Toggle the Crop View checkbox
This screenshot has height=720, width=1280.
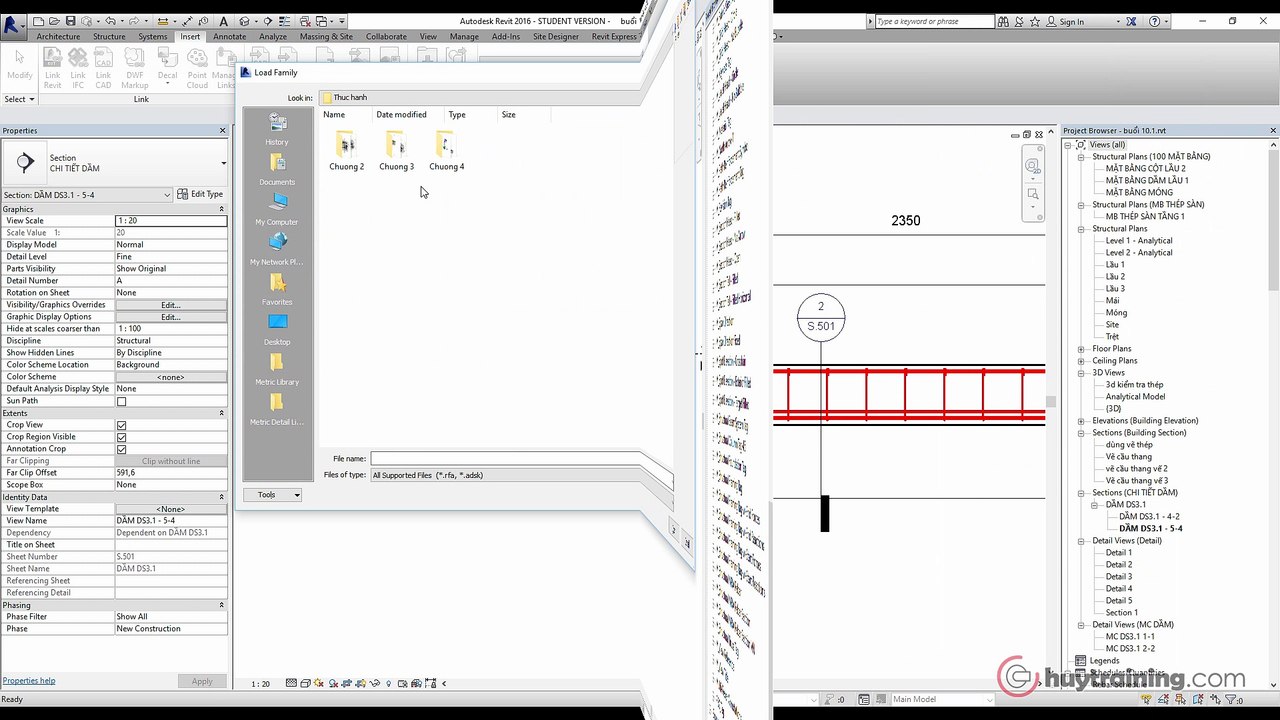click(121, 425)
